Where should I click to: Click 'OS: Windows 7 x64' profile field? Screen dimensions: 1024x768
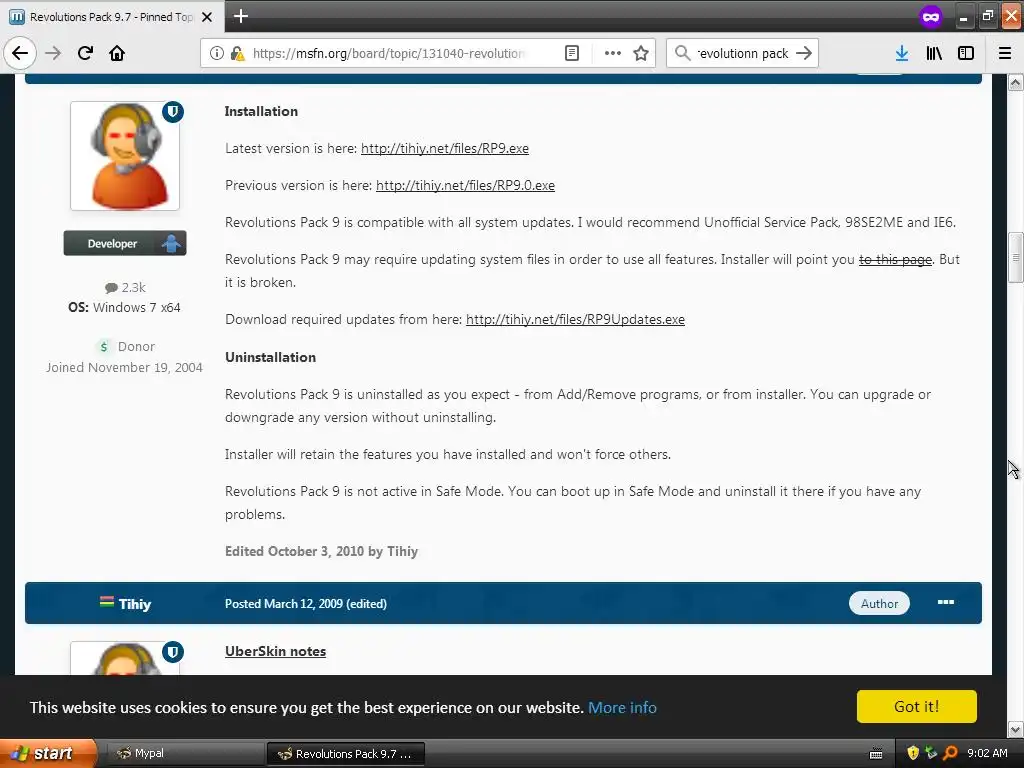pyautogui.click(x=124, y=308)
